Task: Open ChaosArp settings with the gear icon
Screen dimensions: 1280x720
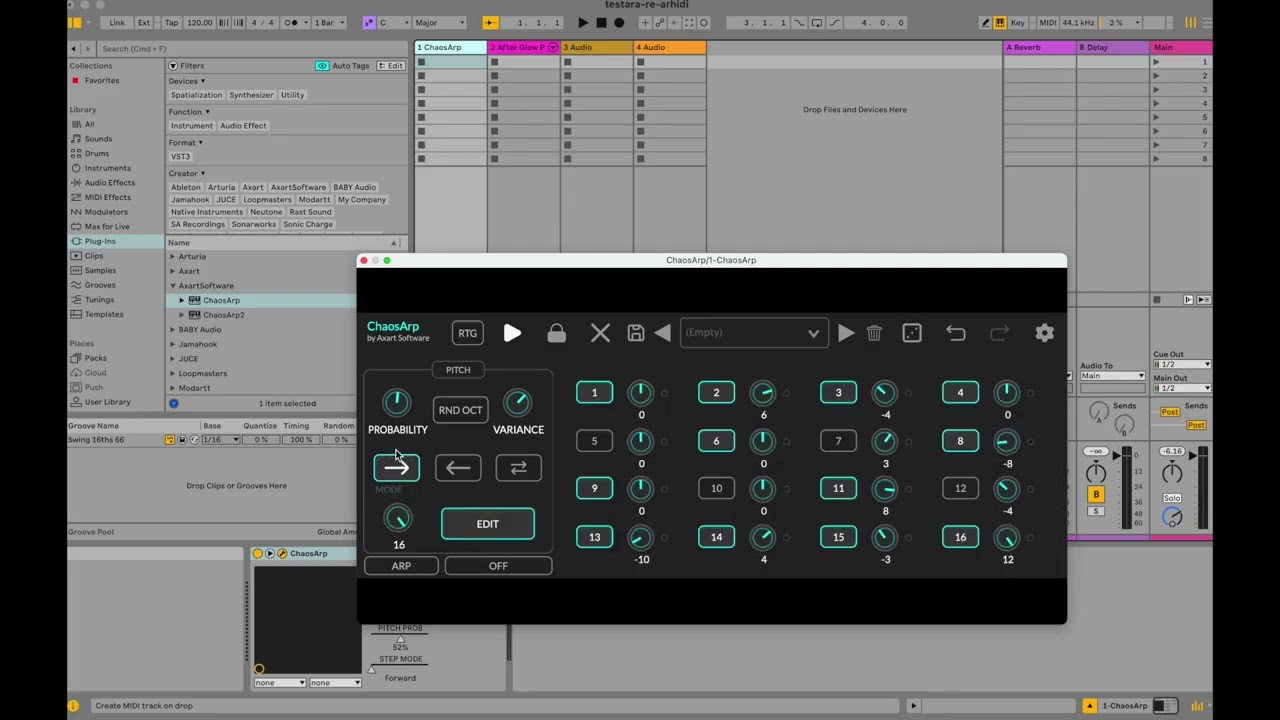Action: [1044, 333]
